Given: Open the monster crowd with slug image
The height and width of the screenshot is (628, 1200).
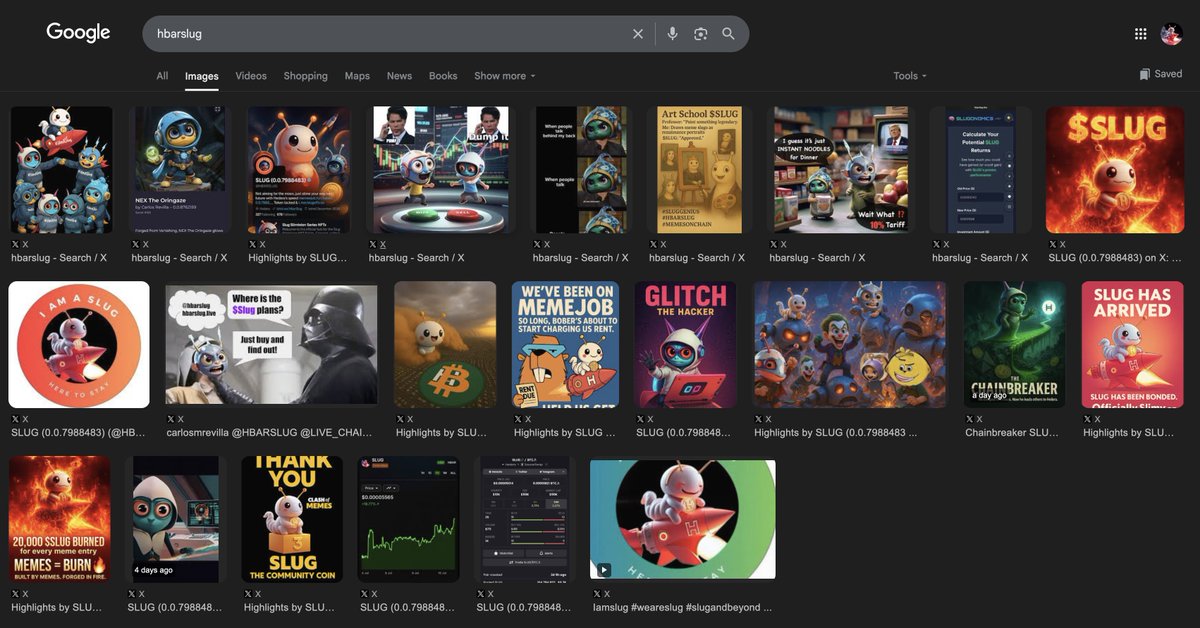Looking at the screenshot, I should point(850,345).
